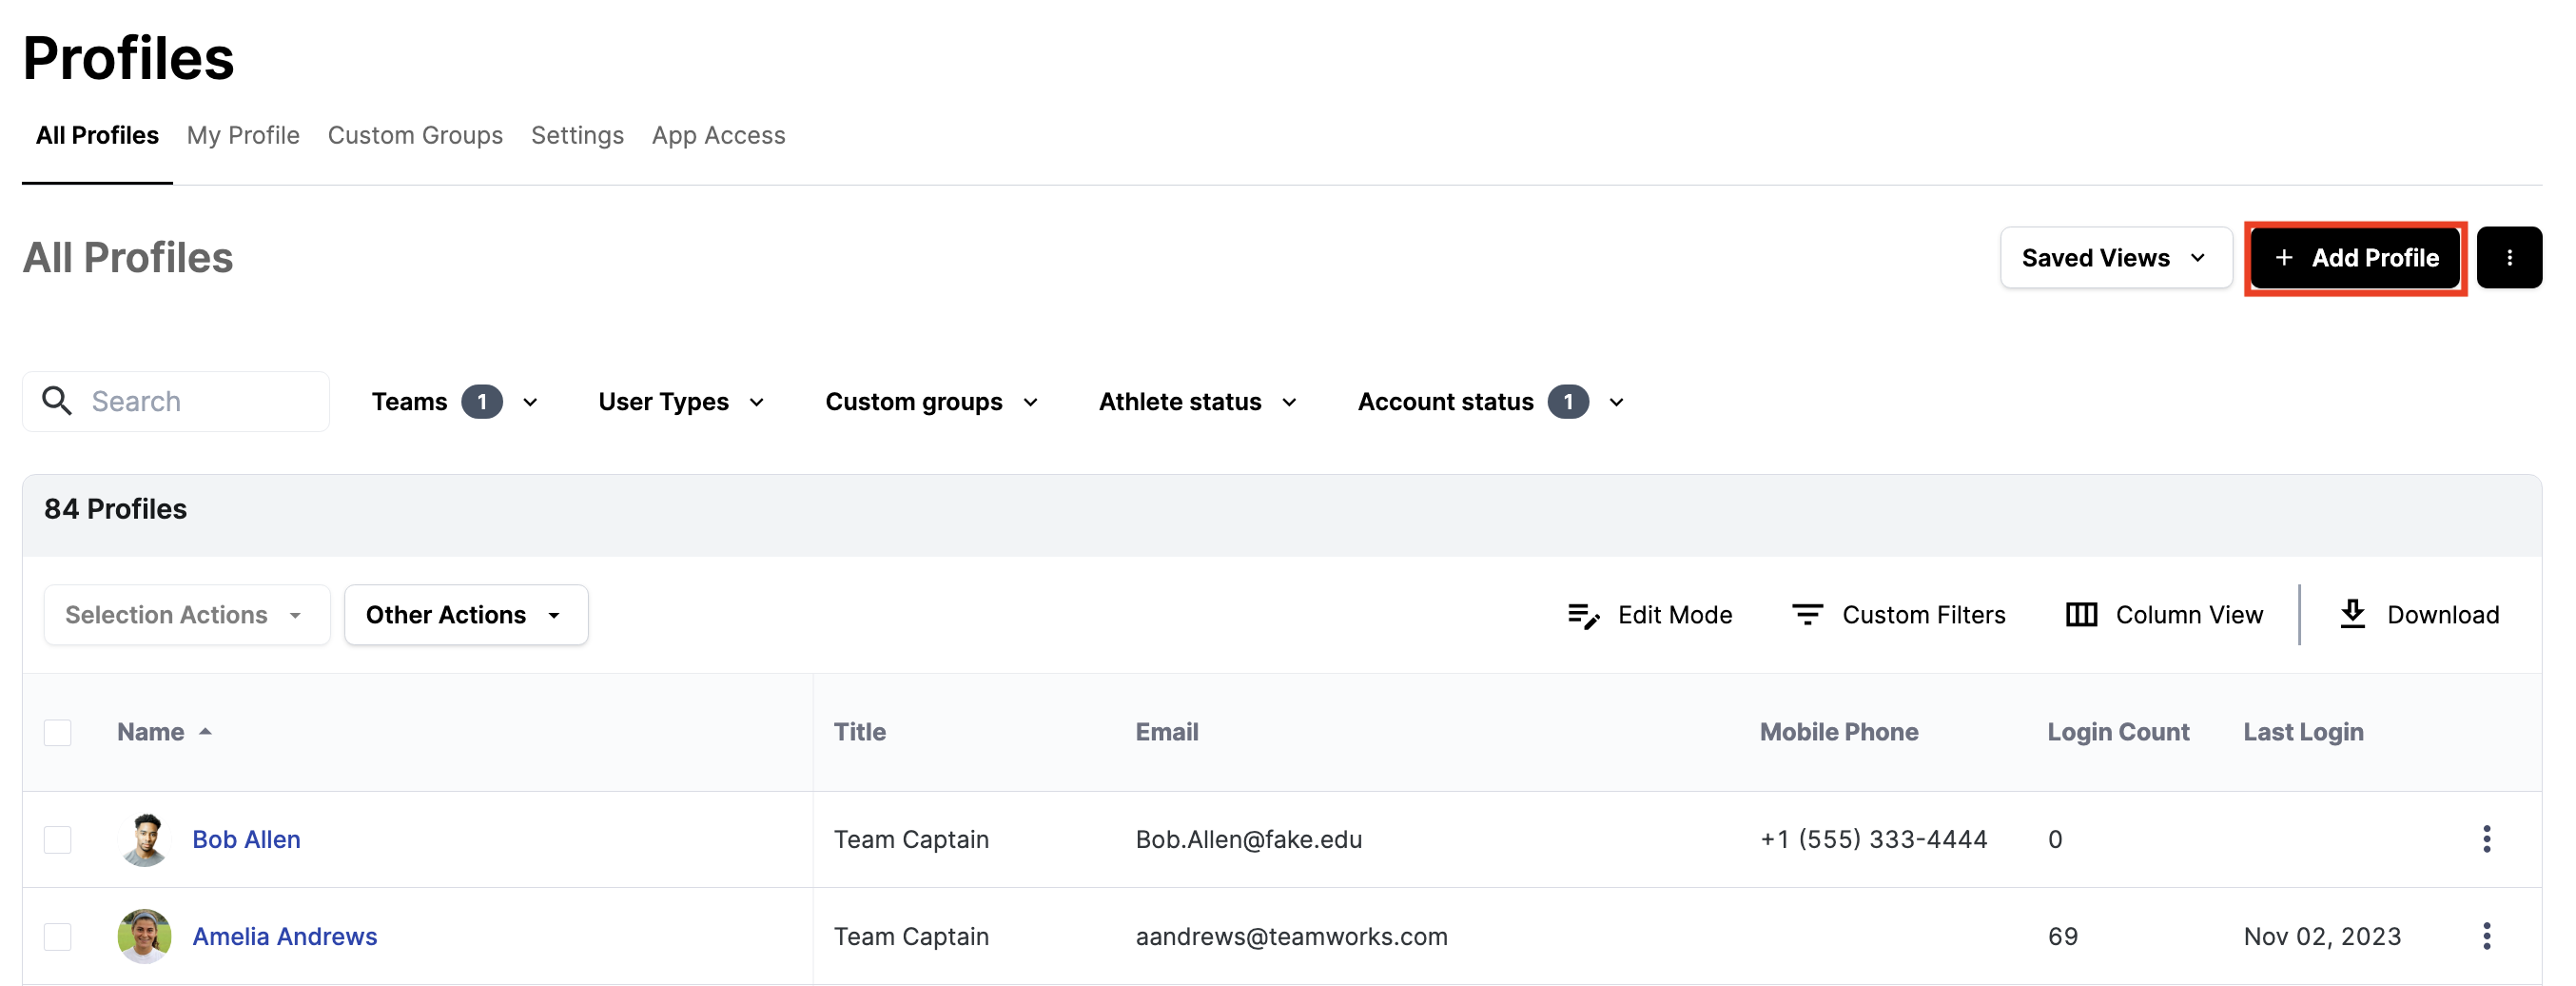Select the checkbox for Bob Allen
Viewport: 2576px width, 986px height.
tap(58, 839)
